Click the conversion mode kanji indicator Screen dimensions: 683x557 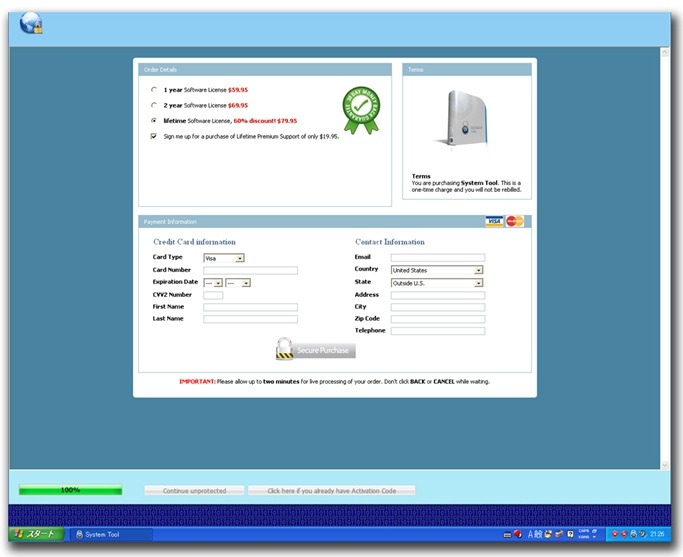538,534
